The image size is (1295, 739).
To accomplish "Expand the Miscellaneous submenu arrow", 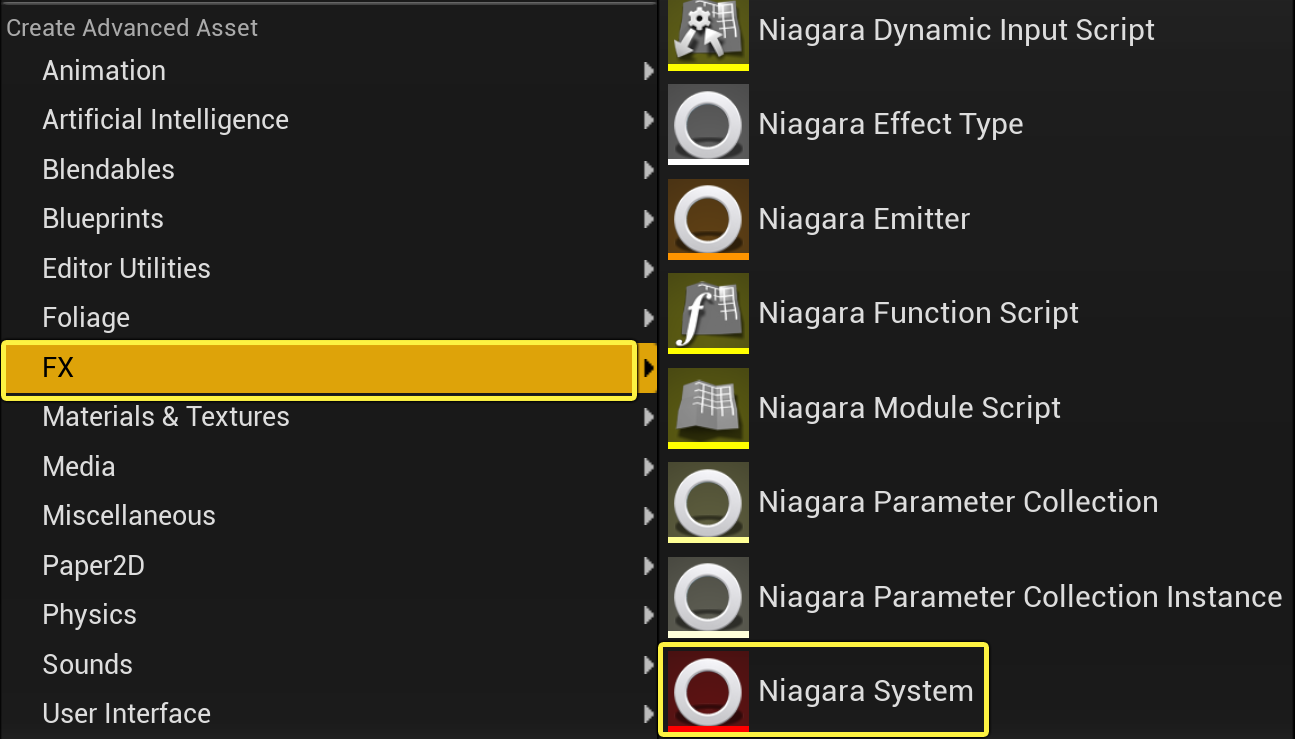I will pyautogui.click(x=649, y=516).
